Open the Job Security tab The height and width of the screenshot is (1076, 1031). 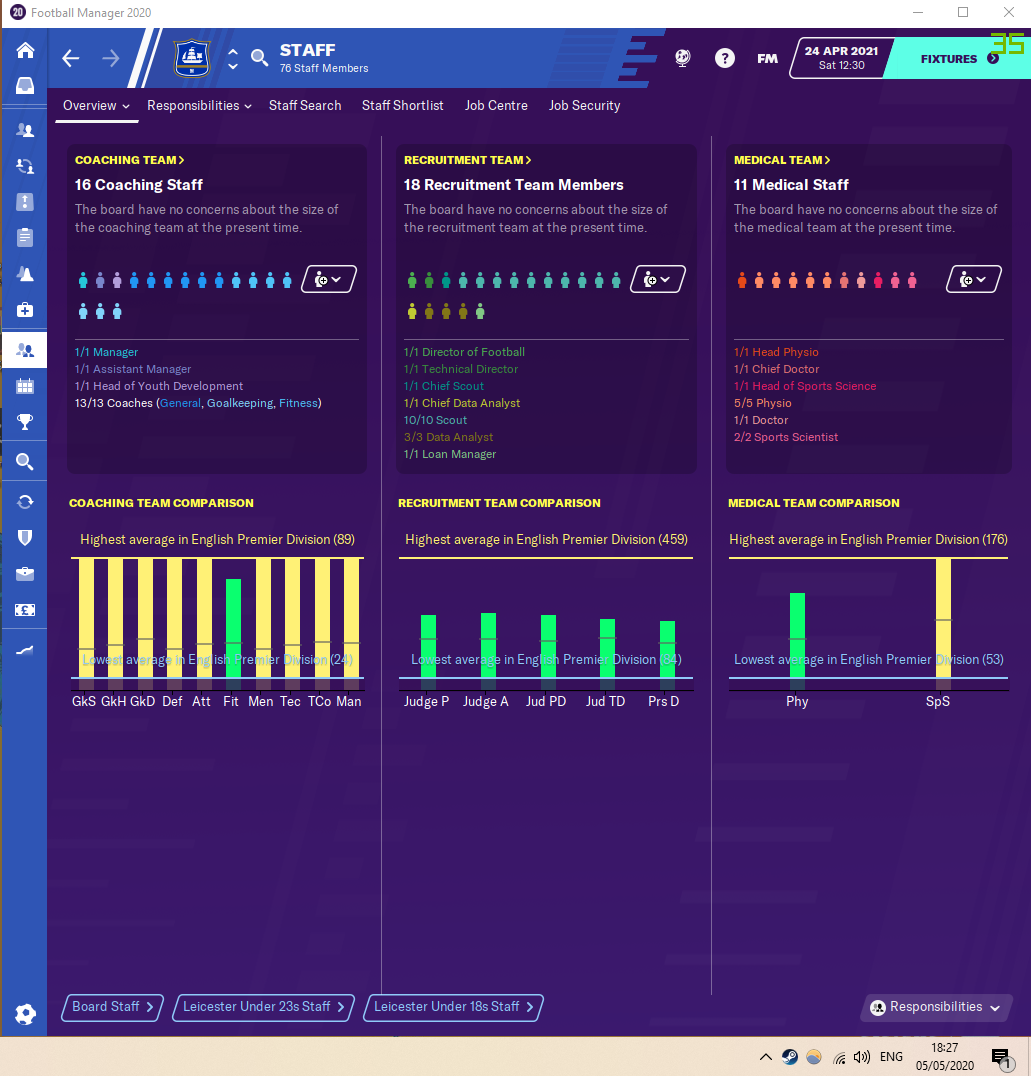584,106
